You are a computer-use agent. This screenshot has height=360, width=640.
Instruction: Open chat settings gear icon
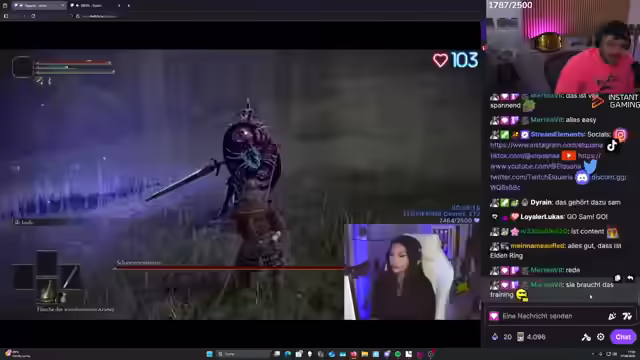pos(600,337)
